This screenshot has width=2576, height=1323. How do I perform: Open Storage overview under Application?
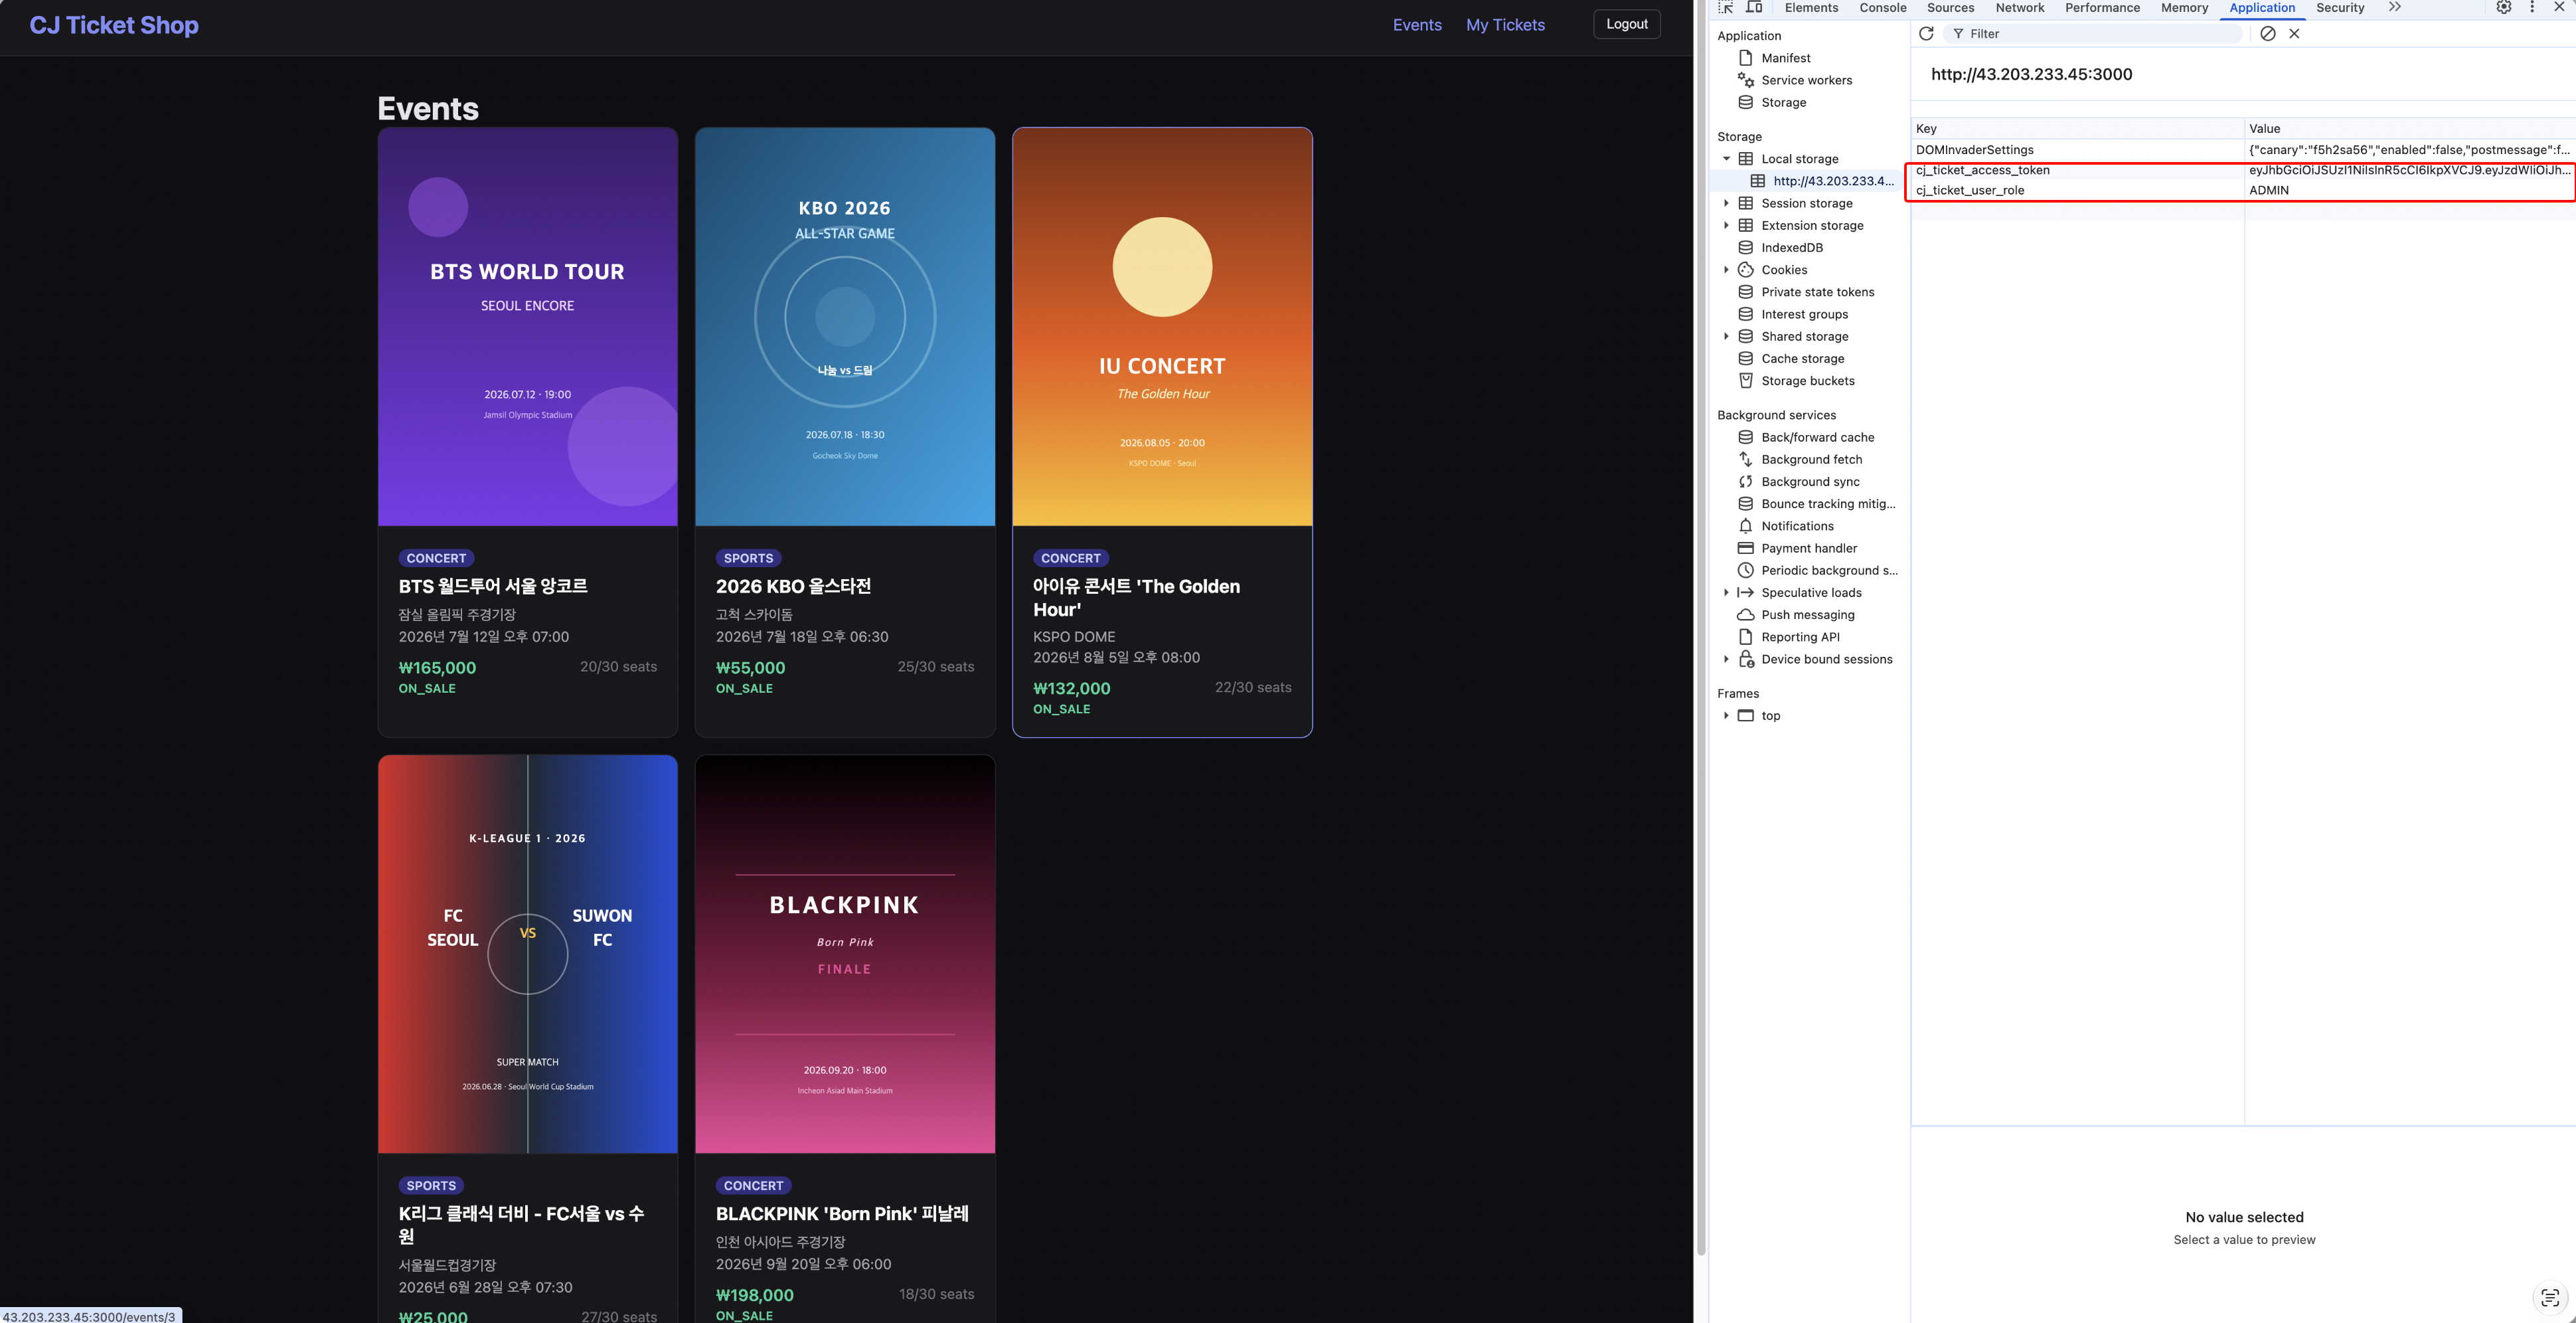tap(1783, 102)
